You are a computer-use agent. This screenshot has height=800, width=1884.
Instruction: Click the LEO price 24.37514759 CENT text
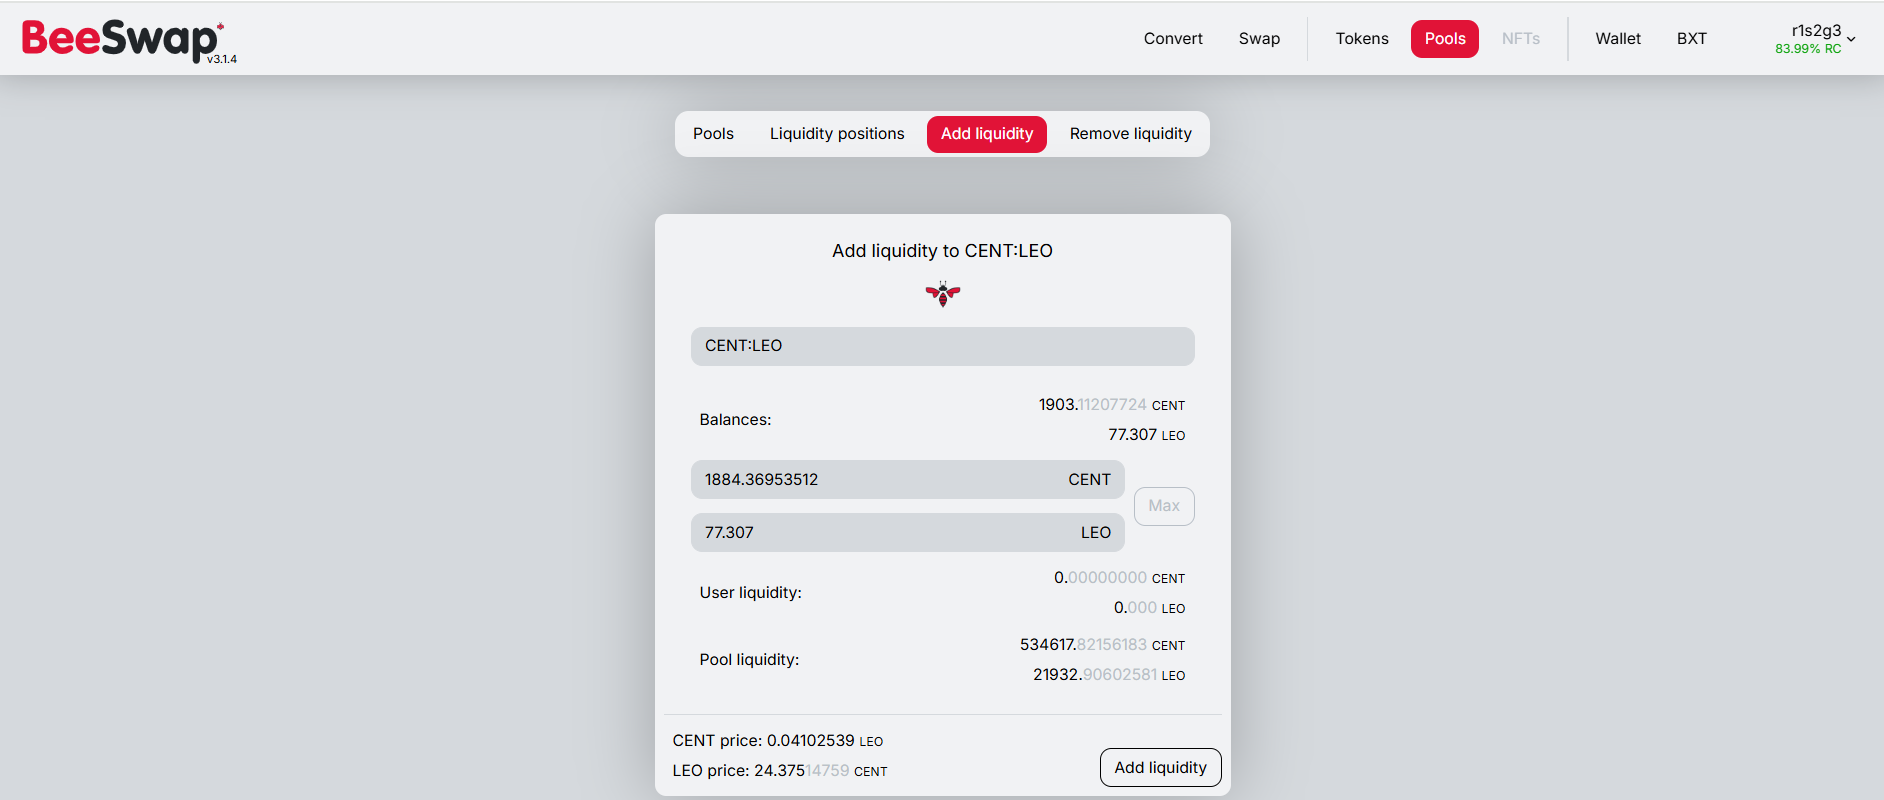[x=780, y=771]
